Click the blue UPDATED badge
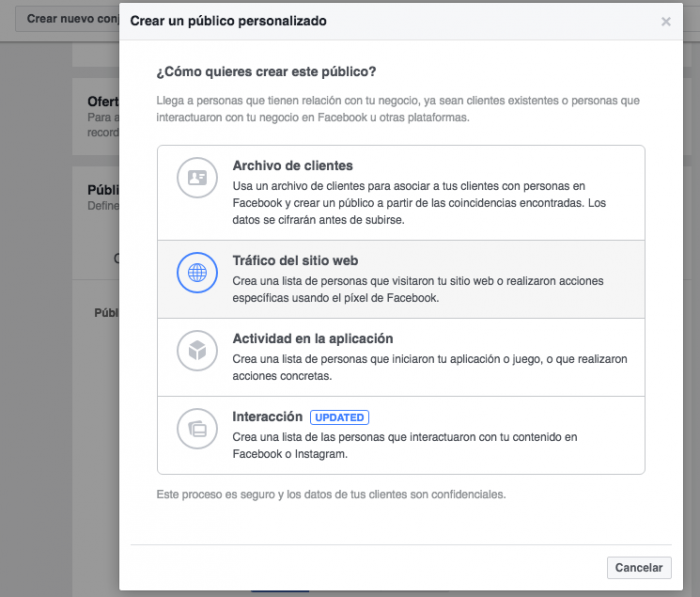This screenshot has width=700, height=597. pyautogui.click(x=339, y=417)
